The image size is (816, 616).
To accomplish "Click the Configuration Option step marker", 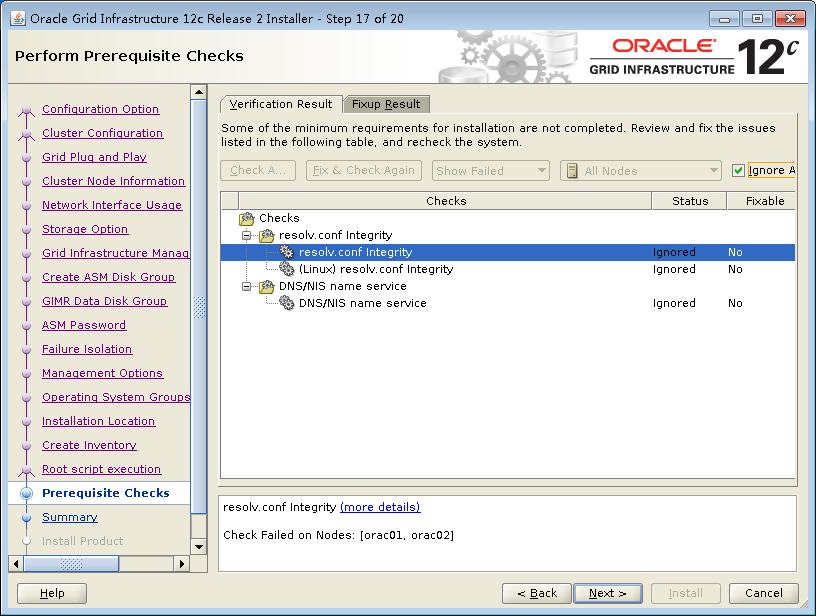I will point(27,110).
